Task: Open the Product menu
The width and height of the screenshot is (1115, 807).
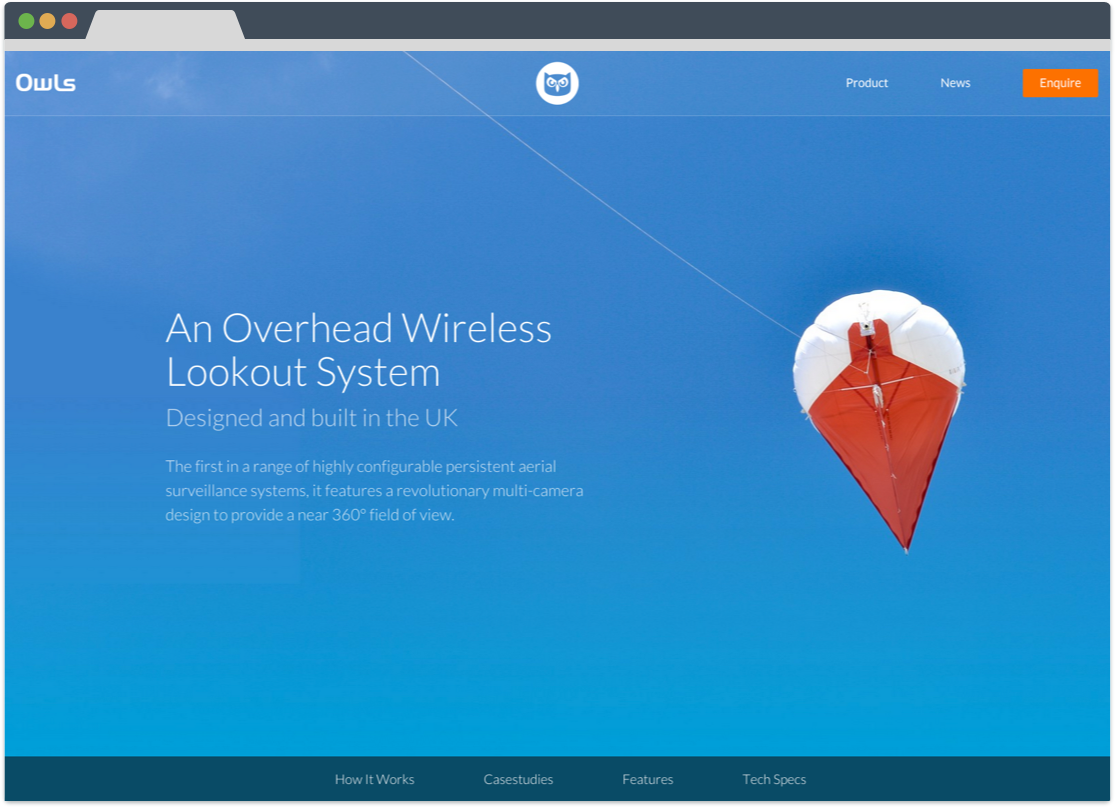Action: [866, 83]
